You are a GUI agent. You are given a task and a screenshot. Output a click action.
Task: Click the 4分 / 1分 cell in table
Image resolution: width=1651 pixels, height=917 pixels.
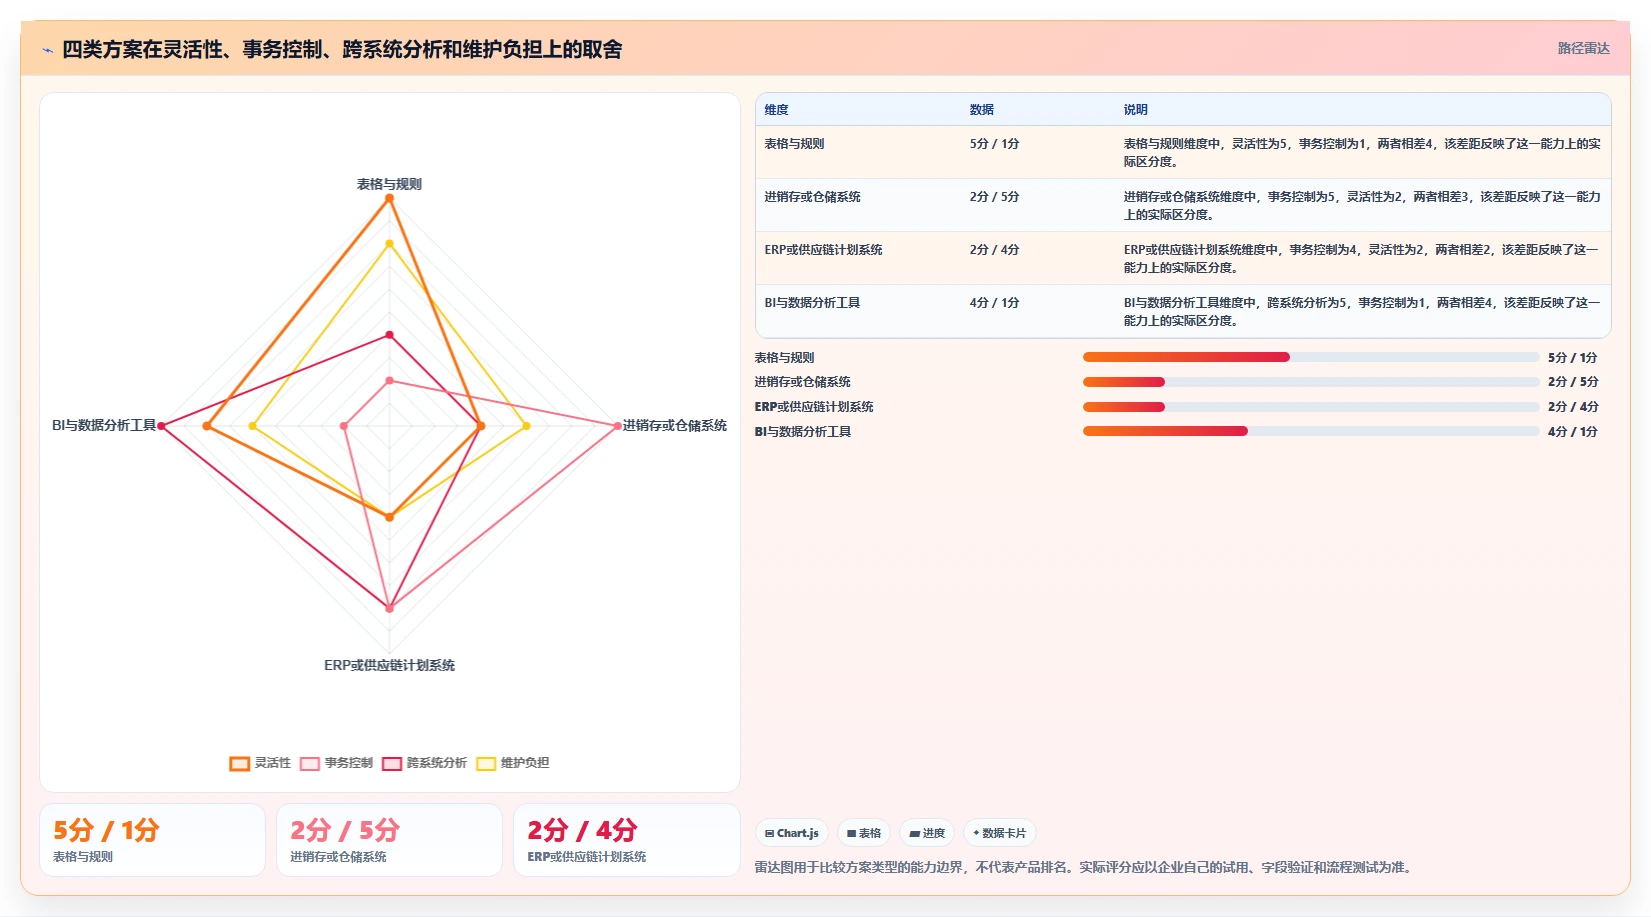click(x=994, y=303)
